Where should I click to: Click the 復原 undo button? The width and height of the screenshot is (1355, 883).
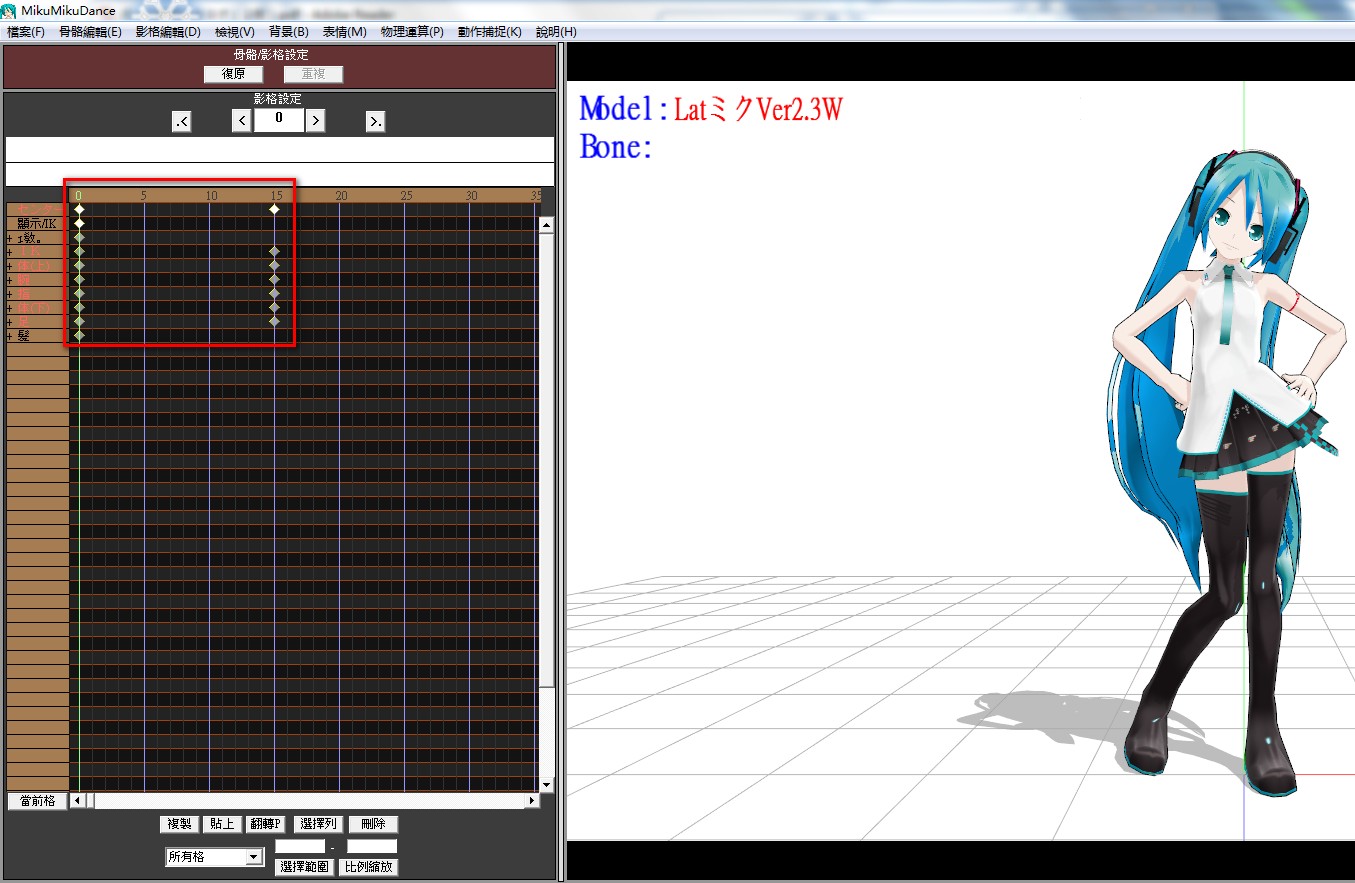tap(233, 74)
